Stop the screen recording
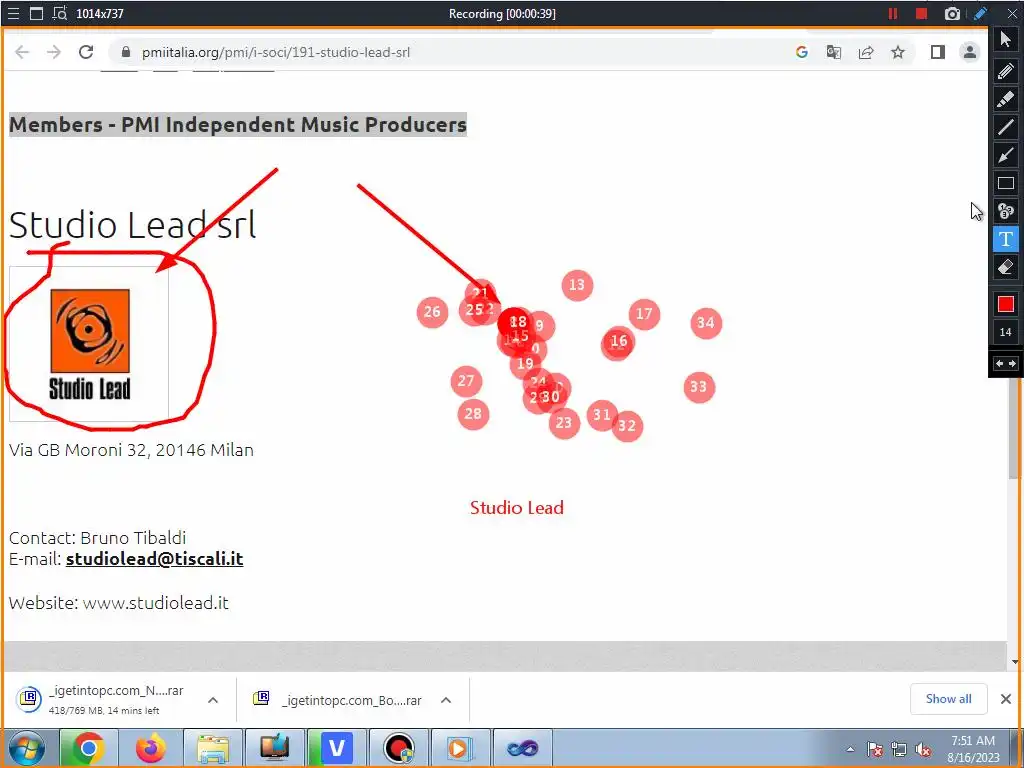 (921, 14)
